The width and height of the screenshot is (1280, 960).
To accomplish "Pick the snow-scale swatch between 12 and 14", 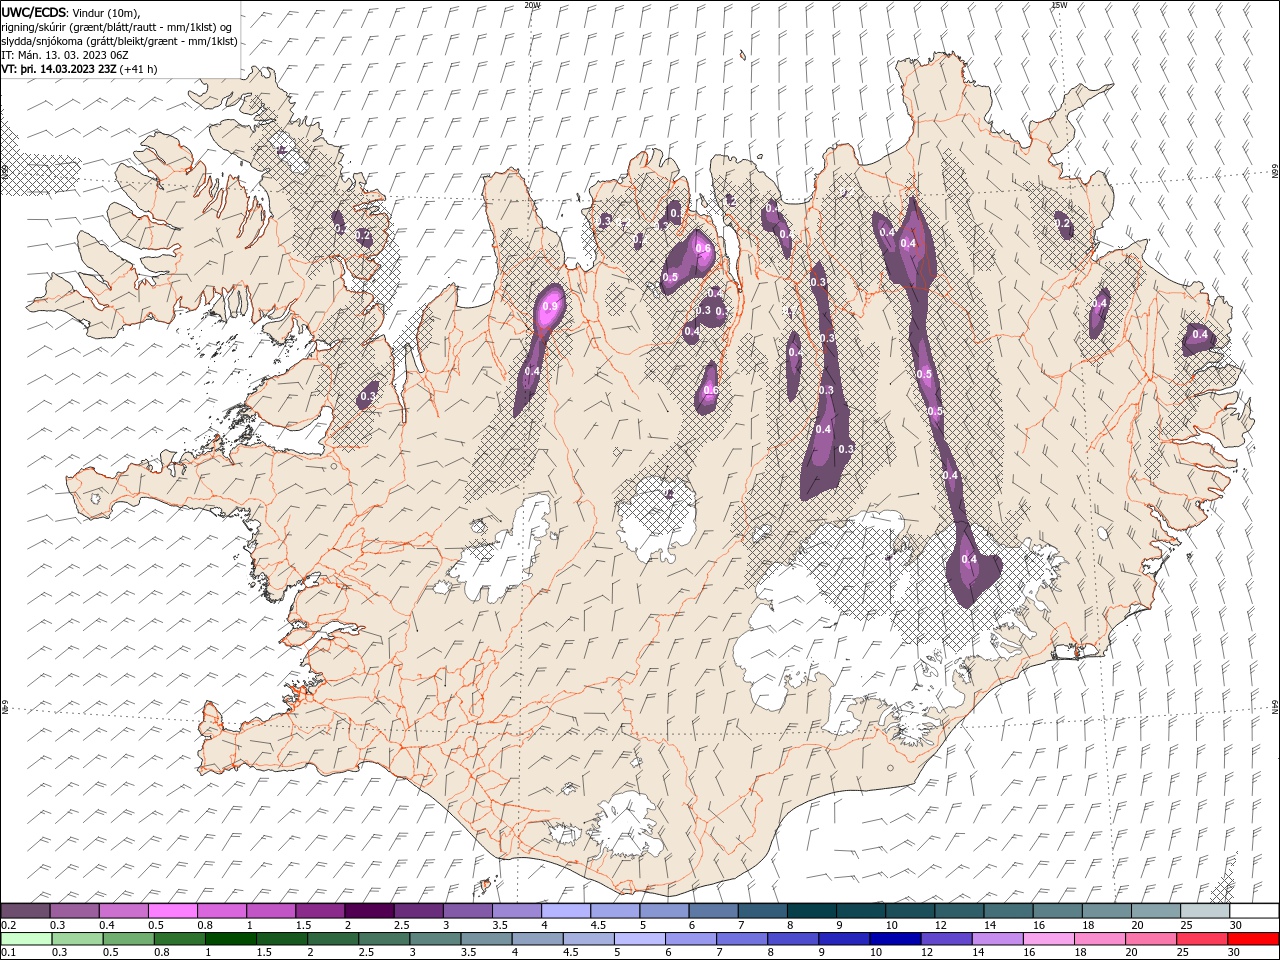I will tap(959, 911).
